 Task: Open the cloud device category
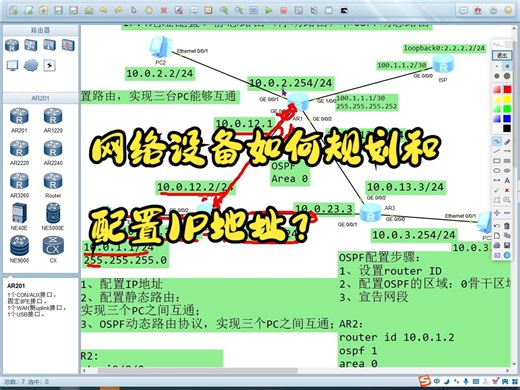(31, 65)
